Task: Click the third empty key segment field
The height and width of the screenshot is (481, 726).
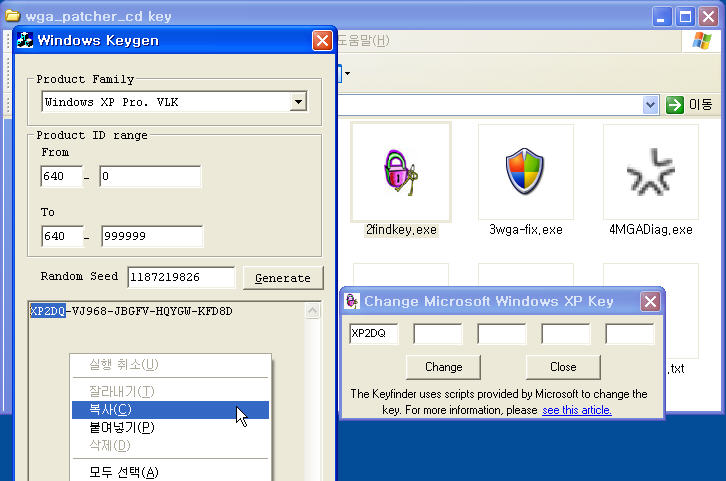Action: coord(501,333)
